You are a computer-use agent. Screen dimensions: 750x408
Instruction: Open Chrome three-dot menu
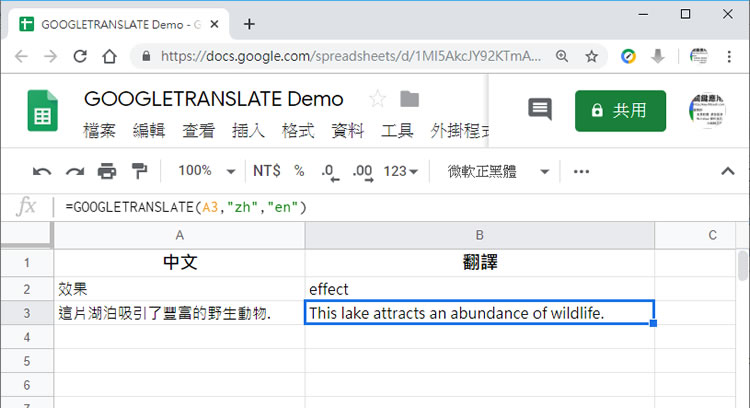click(729, 56)
